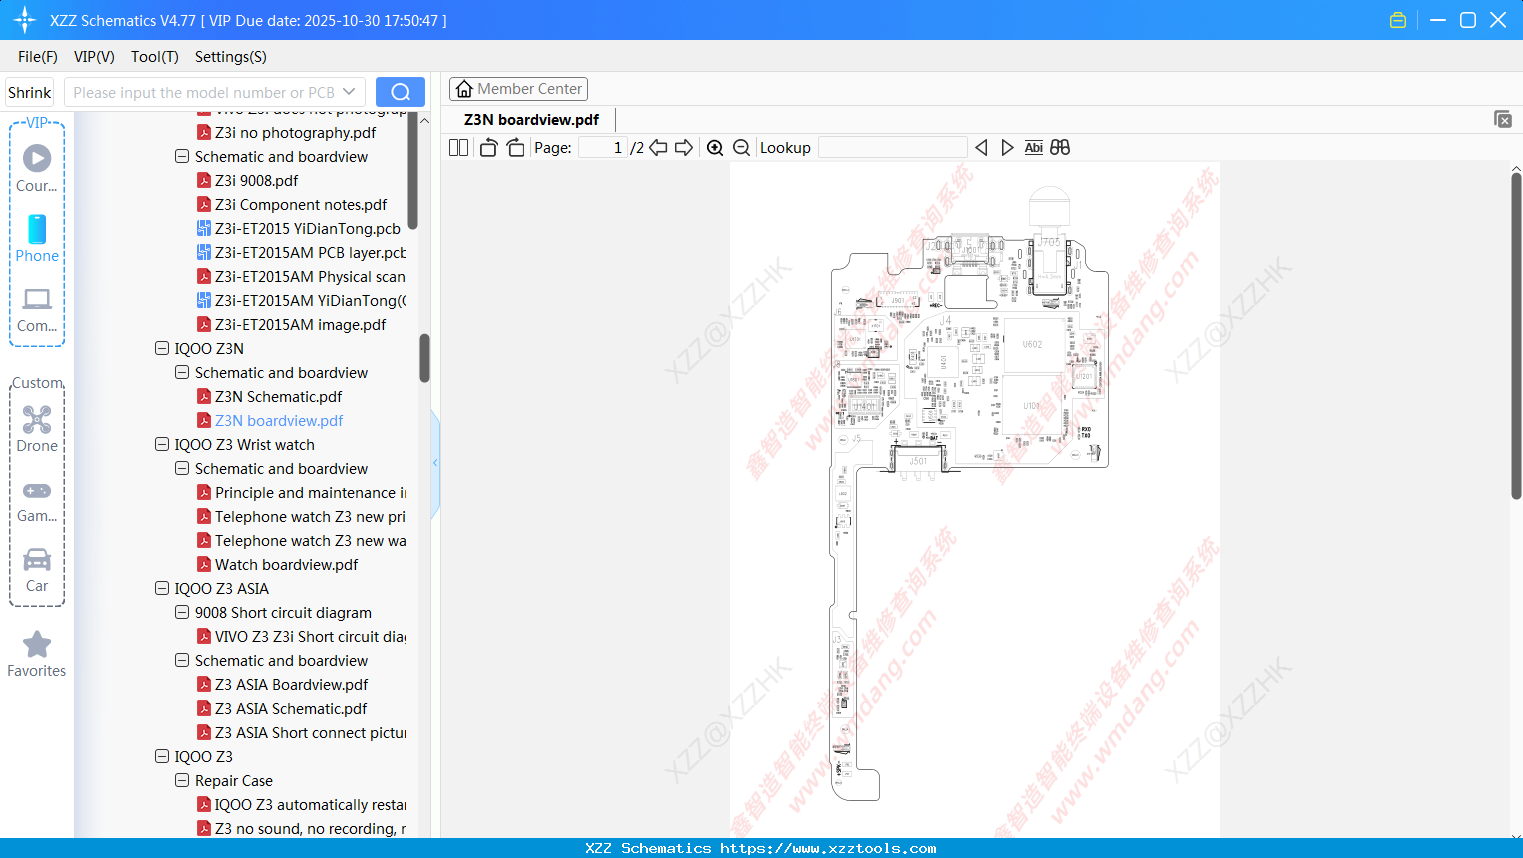The height and width of the screenshot is (858, 1523).
Task: Collapse Schematic and boardview under IQOO Z3N
Action: coord(182,373)
